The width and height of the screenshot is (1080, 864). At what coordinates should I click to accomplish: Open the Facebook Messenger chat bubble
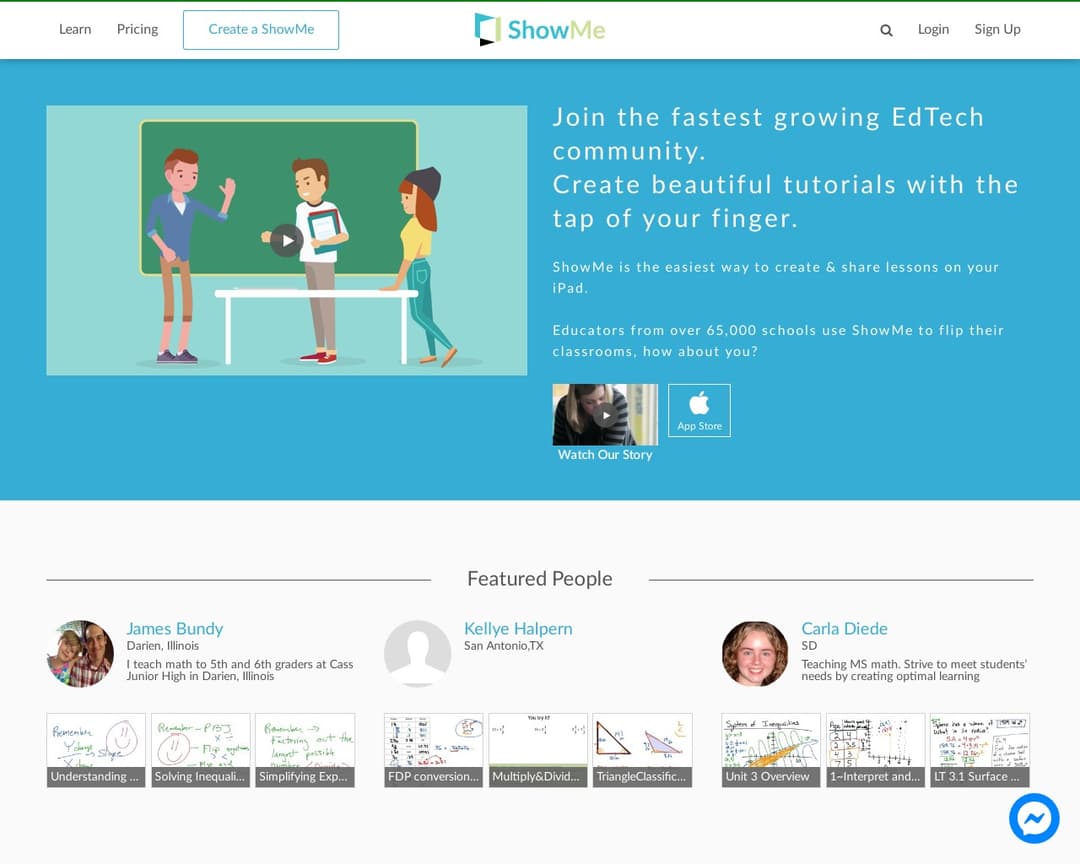pyautogui.click(x=1034, y=819)
